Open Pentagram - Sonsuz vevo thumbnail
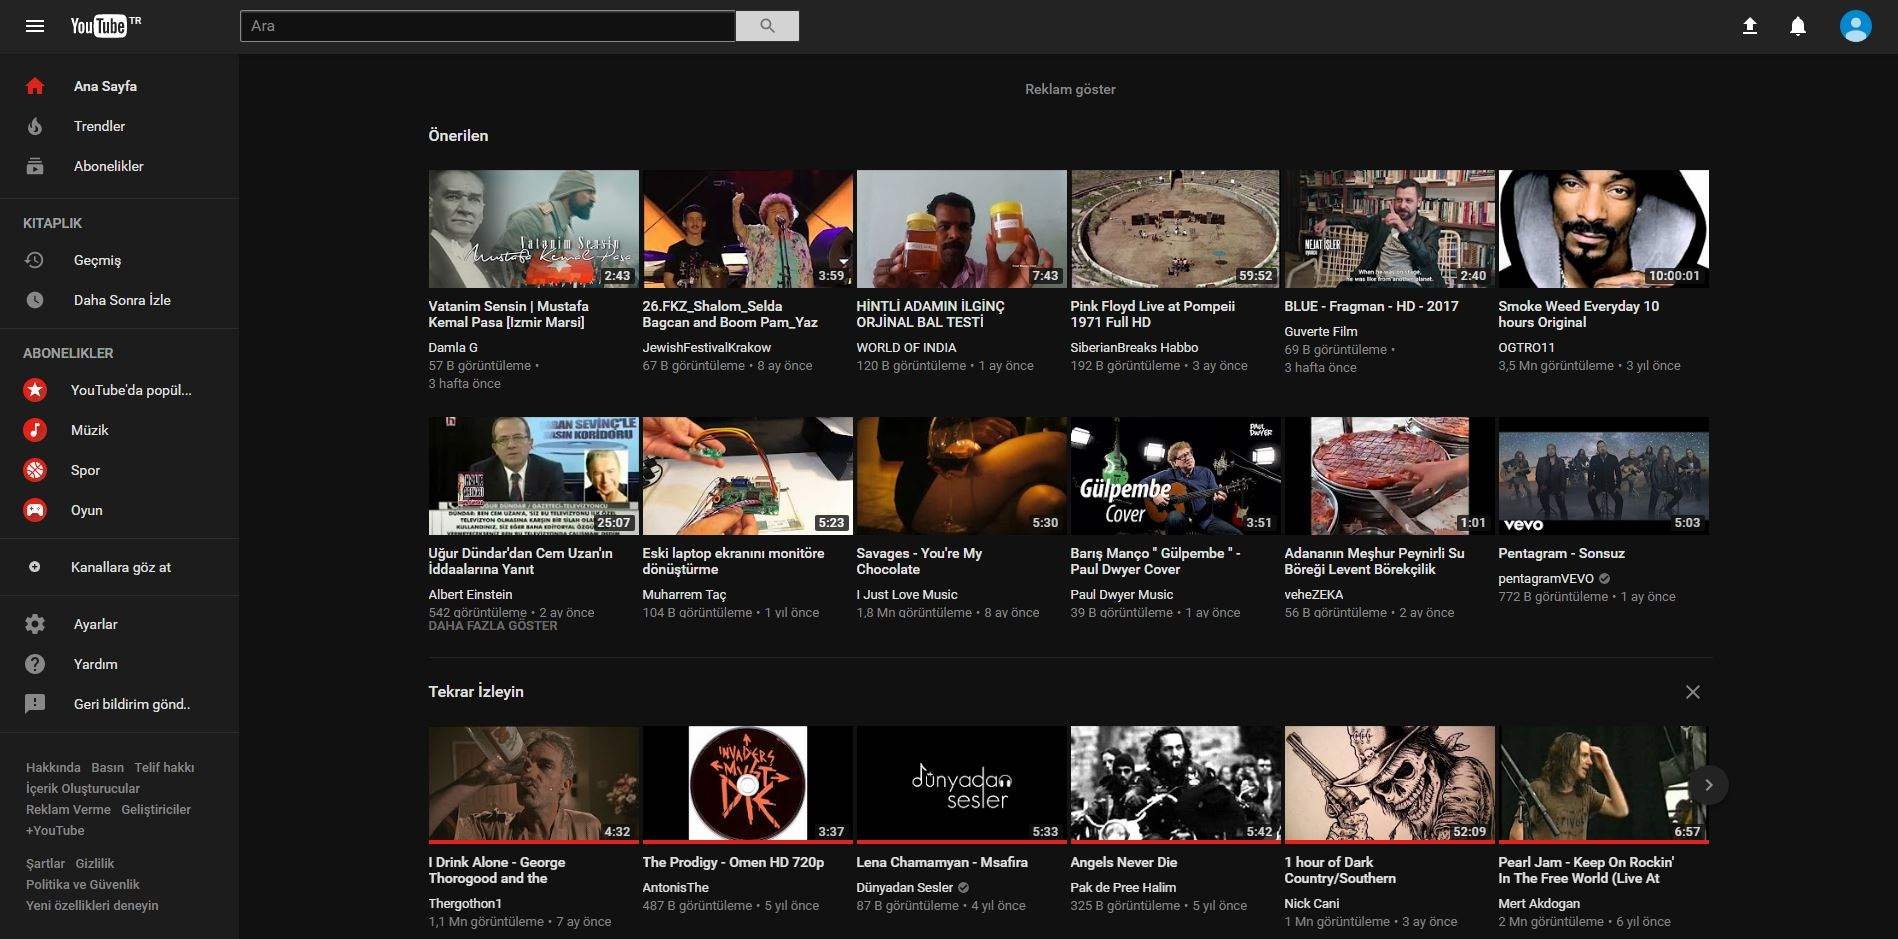The height and width of the screenshot is (939, 1898). (1603, 476)
